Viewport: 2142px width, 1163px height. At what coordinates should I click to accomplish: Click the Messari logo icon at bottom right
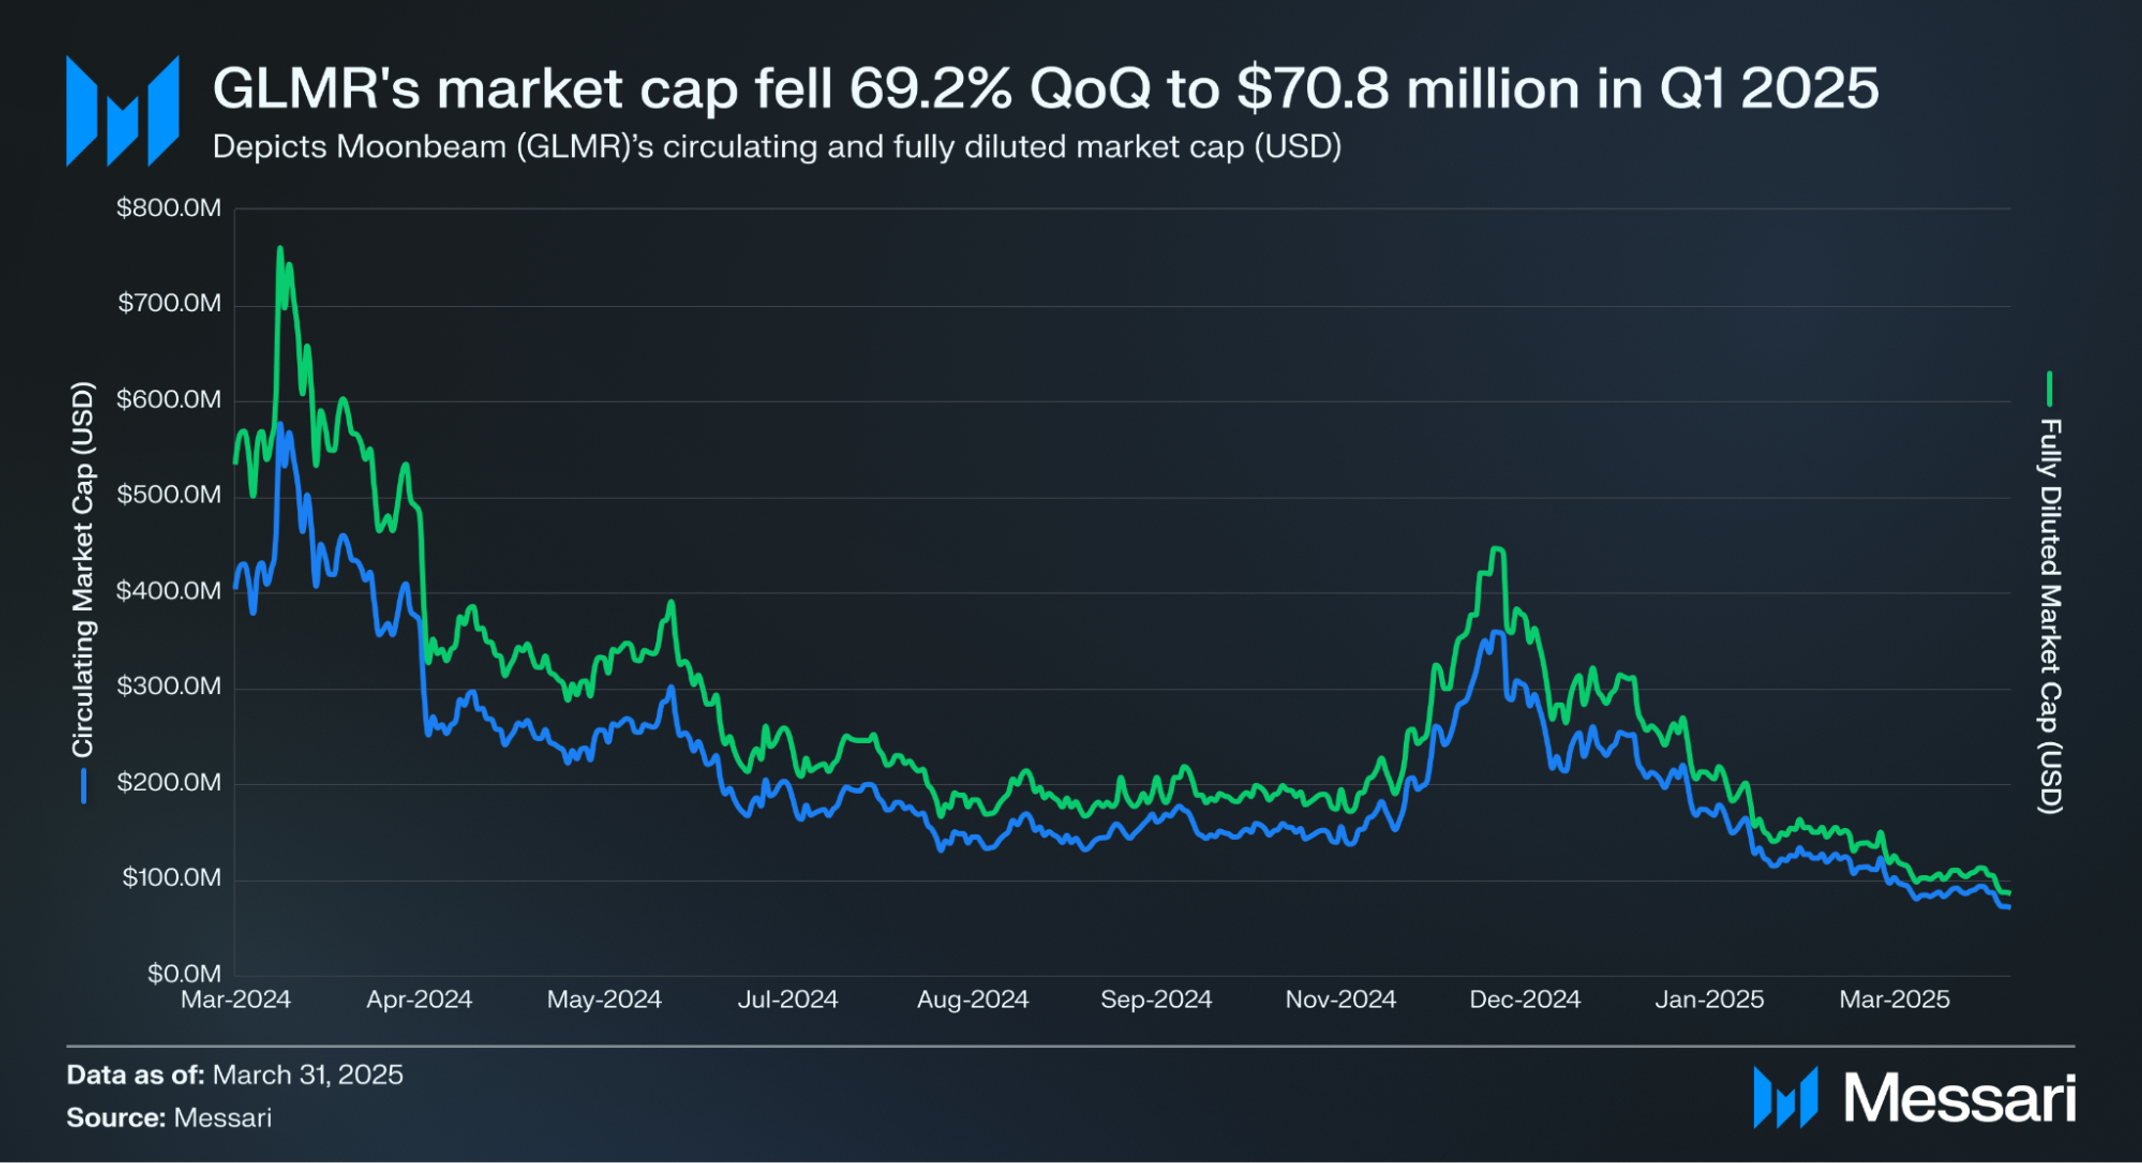pyautogui.click(x=1785, y=1098)
